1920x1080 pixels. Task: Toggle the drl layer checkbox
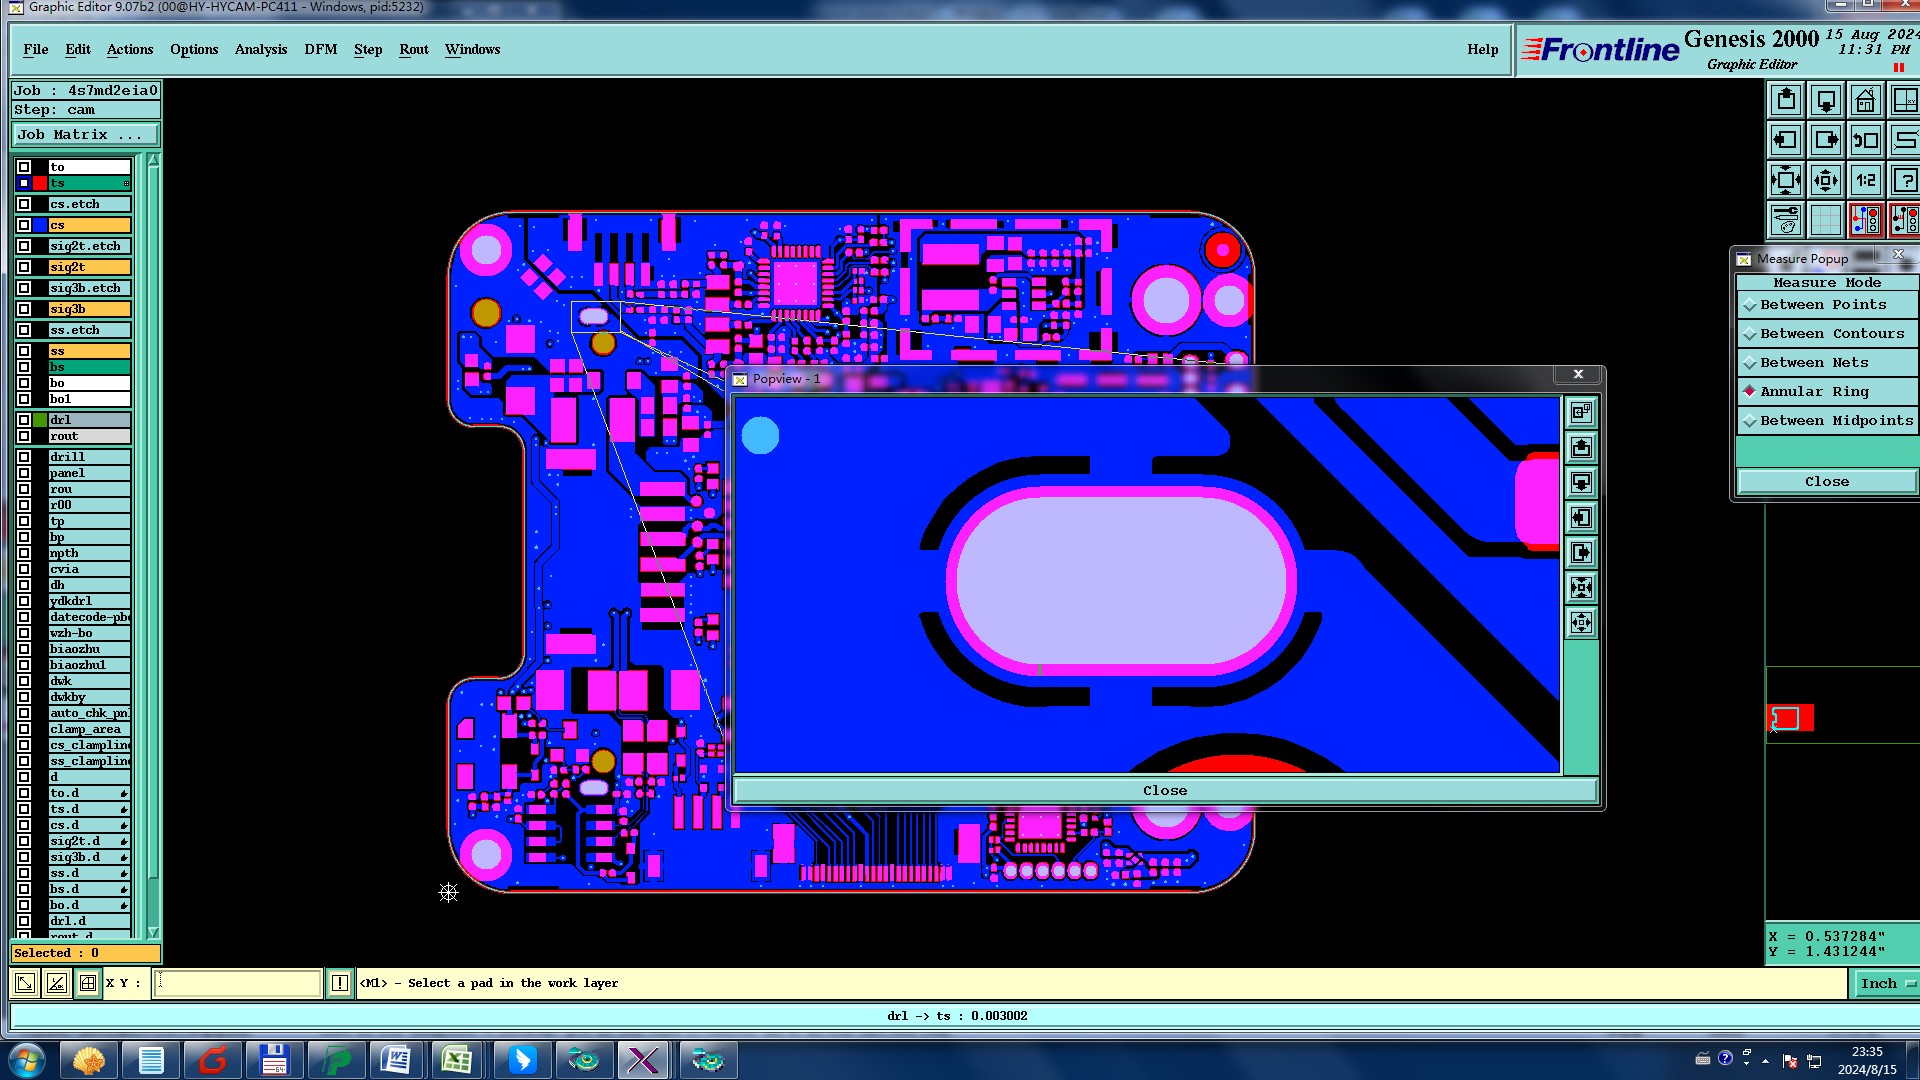coord(24,420)
